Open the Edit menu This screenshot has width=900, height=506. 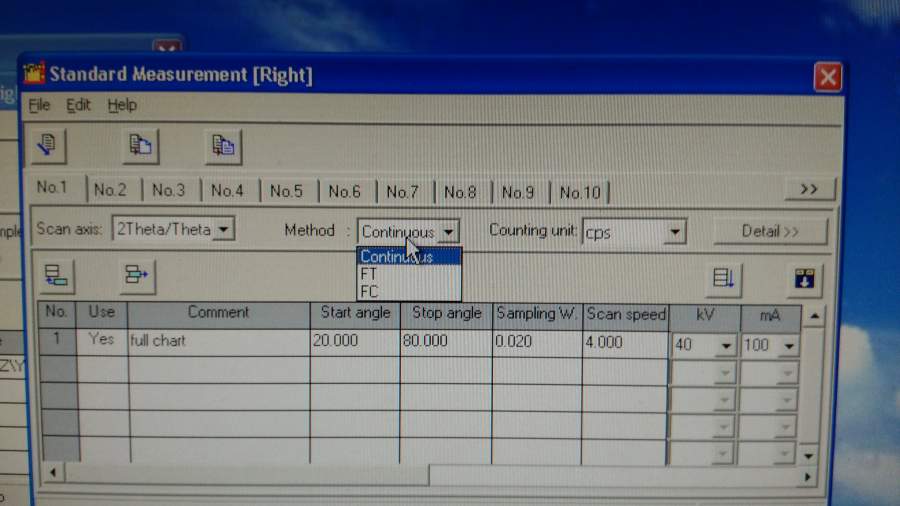tap(78, 105)
